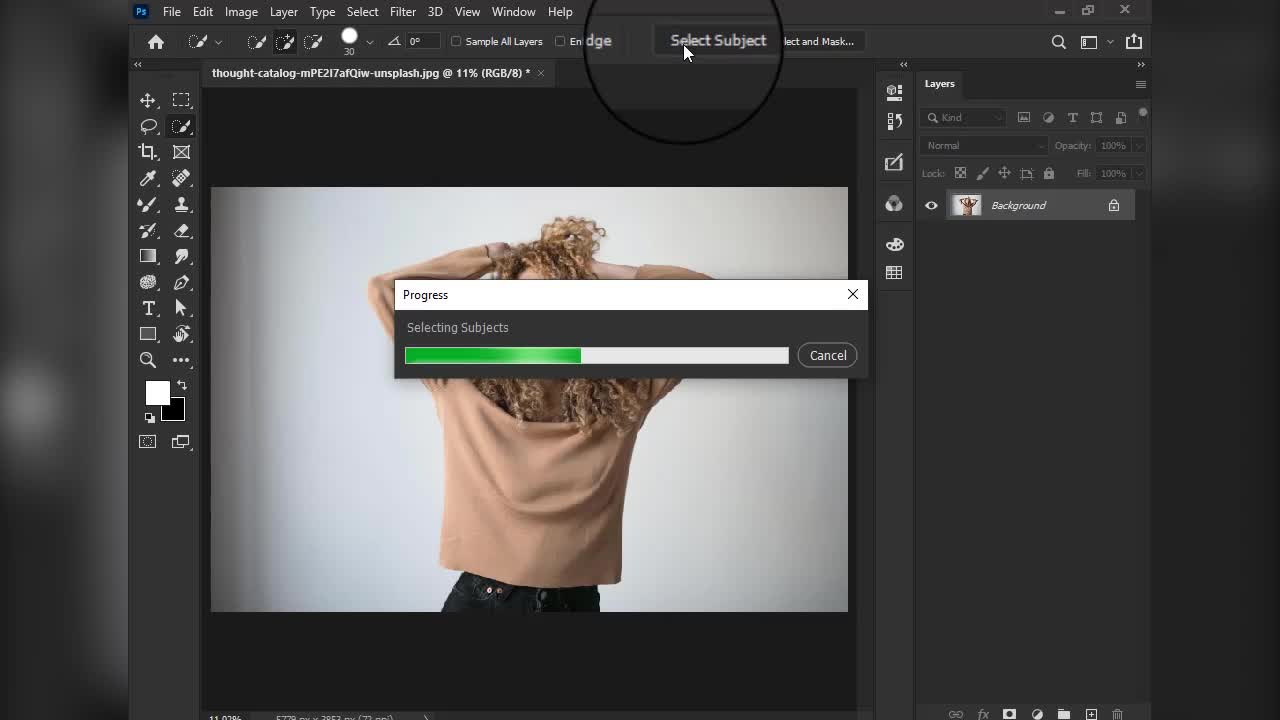Open the Normal blend mode dropdown
The image size is (1280, 720).
983,146
